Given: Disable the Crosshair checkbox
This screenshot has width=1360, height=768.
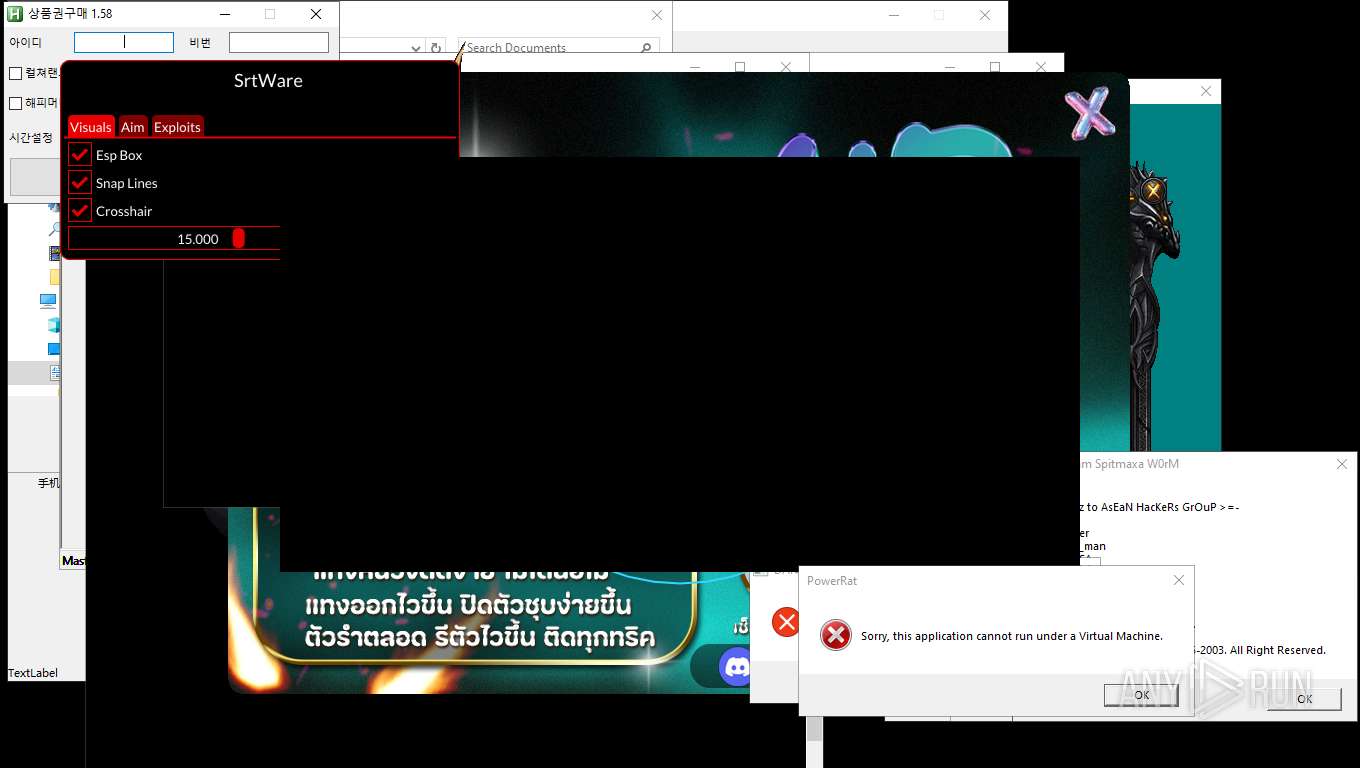Looking at the screenshot, I should click(80, 211).
